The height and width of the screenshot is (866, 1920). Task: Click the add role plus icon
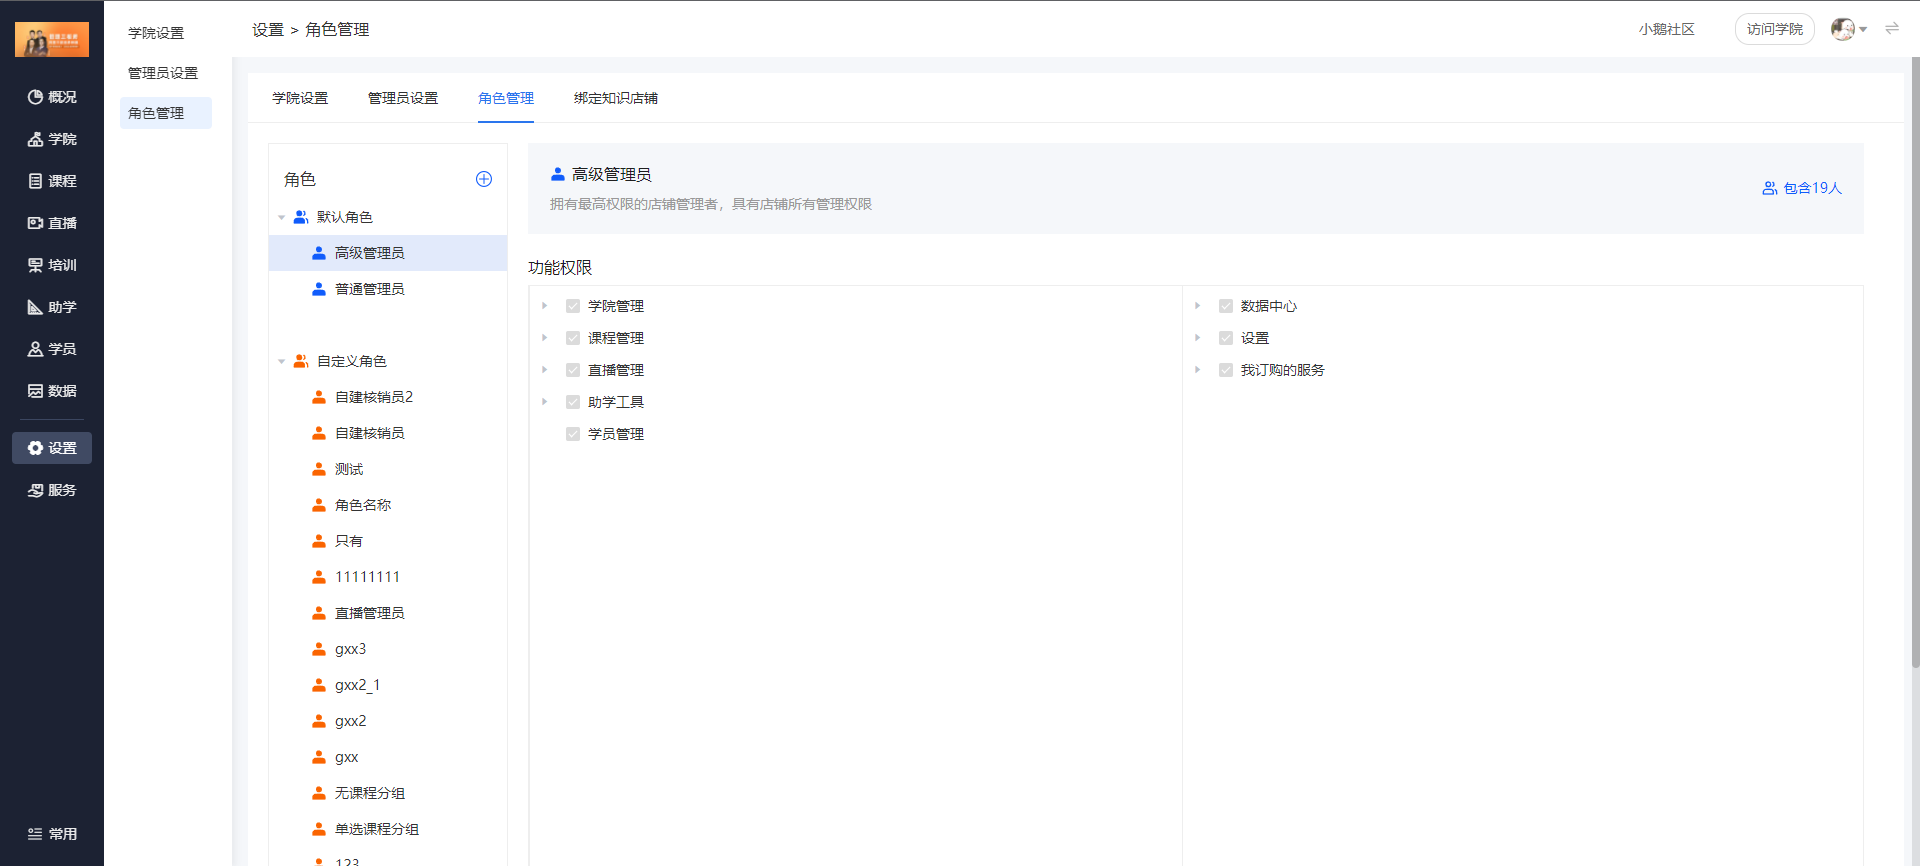click(484, 179)
